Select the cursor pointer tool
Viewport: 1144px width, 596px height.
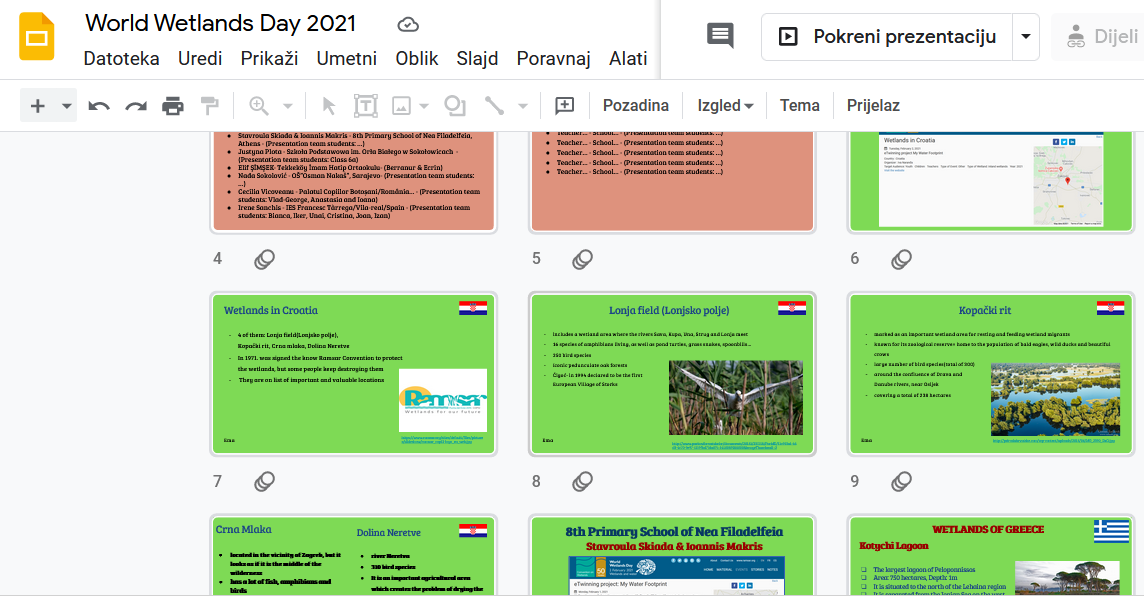click(x=329, y=107)
